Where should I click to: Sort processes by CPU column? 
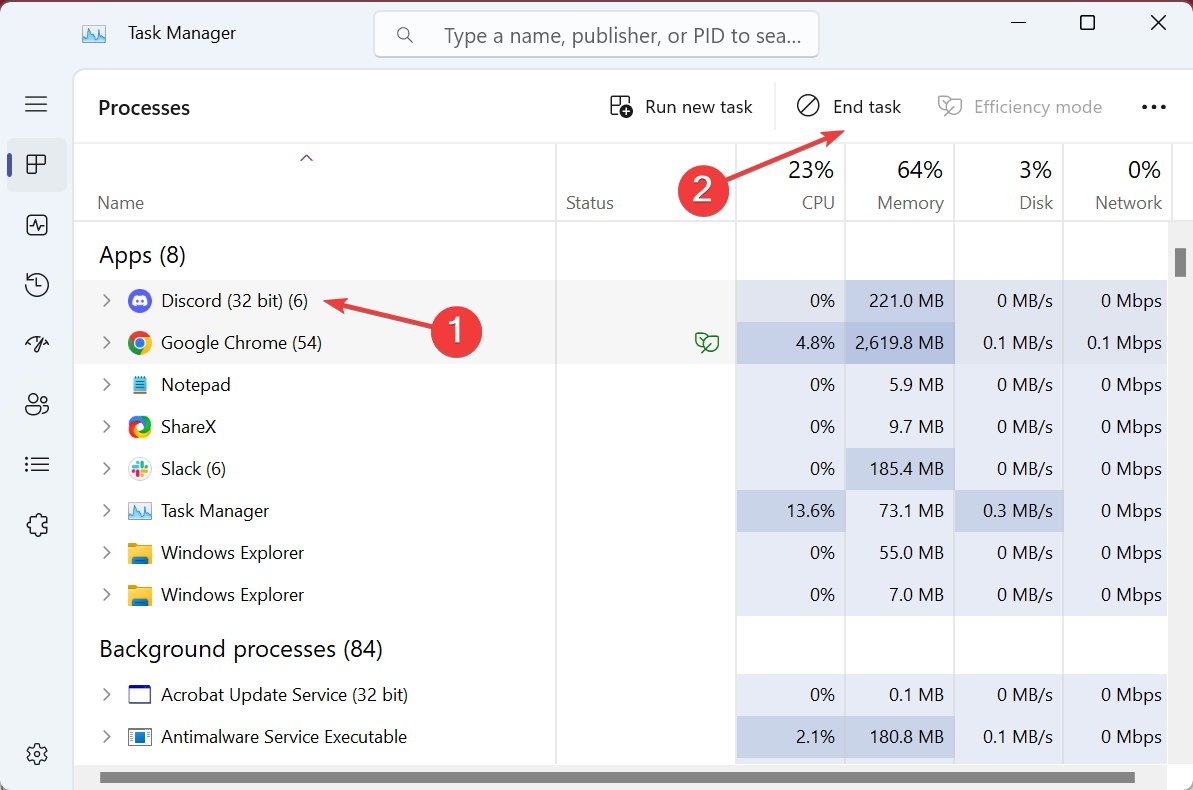coord(791,183)
